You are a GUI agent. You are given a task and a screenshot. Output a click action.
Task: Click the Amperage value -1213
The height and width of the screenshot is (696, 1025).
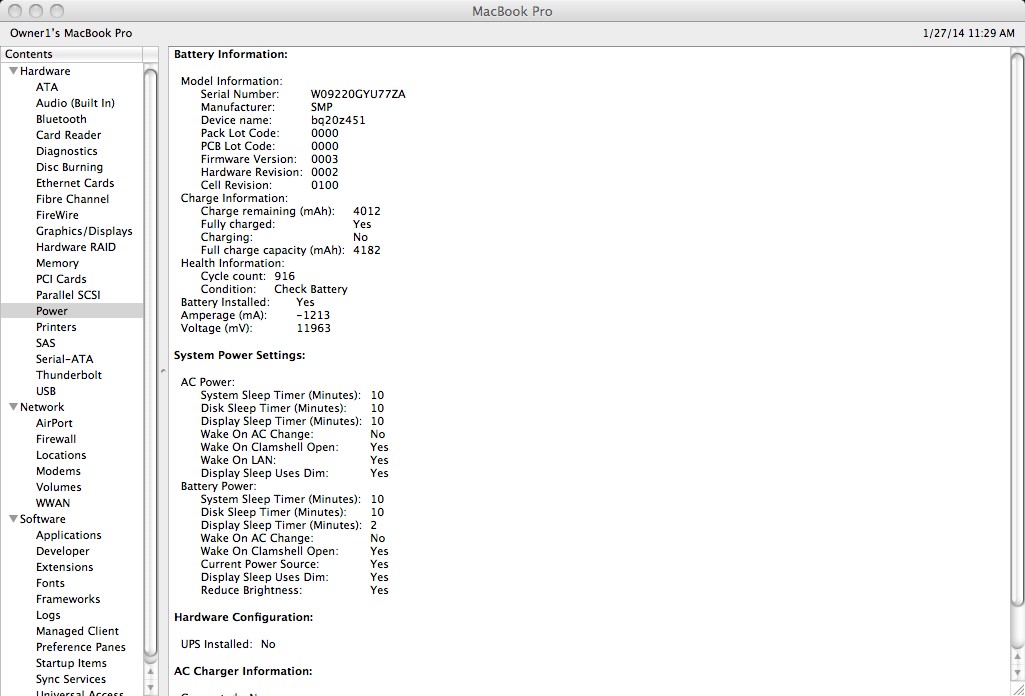[313, 315]
